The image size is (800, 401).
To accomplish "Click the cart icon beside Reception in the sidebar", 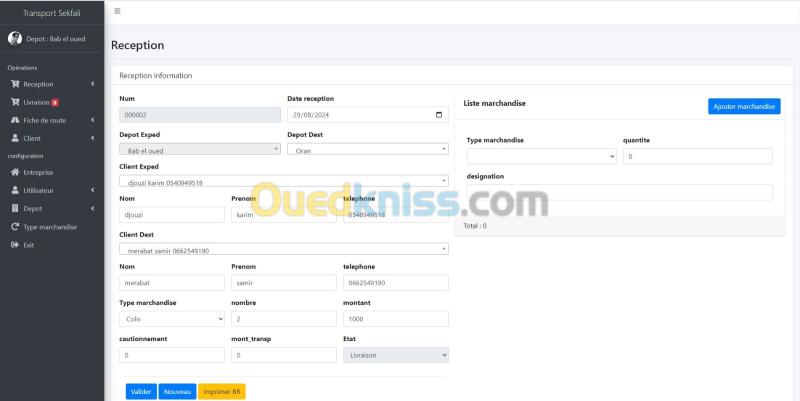I will click(15, 84).
